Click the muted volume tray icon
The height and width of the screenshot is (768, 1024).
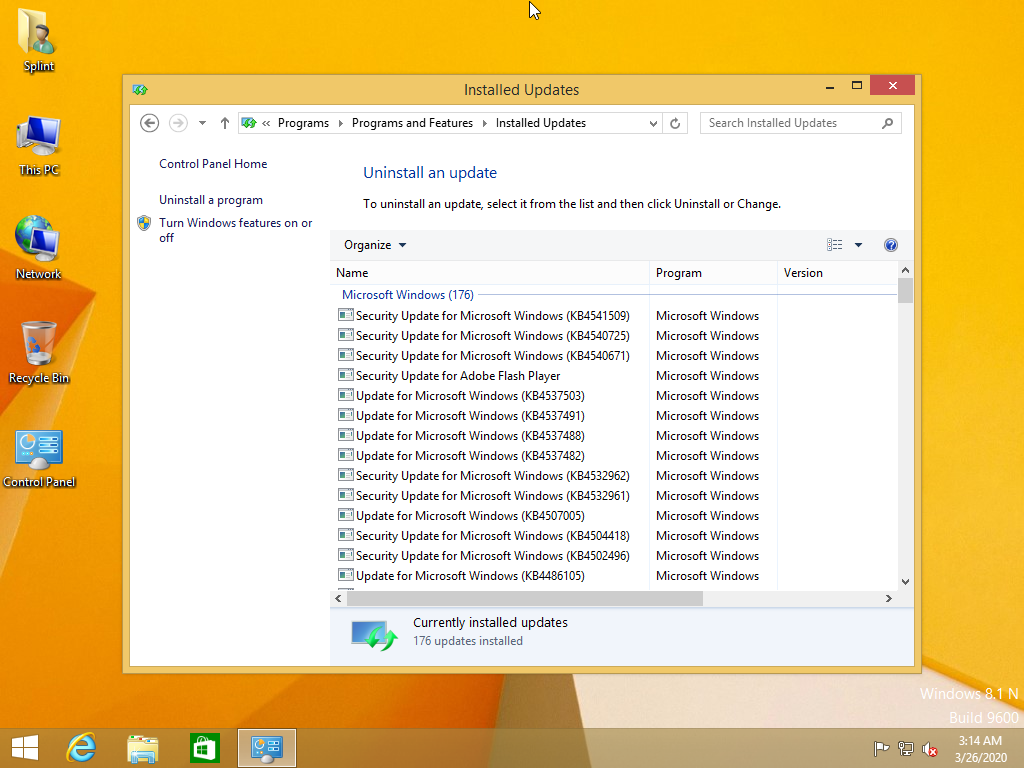pos(930,749)
